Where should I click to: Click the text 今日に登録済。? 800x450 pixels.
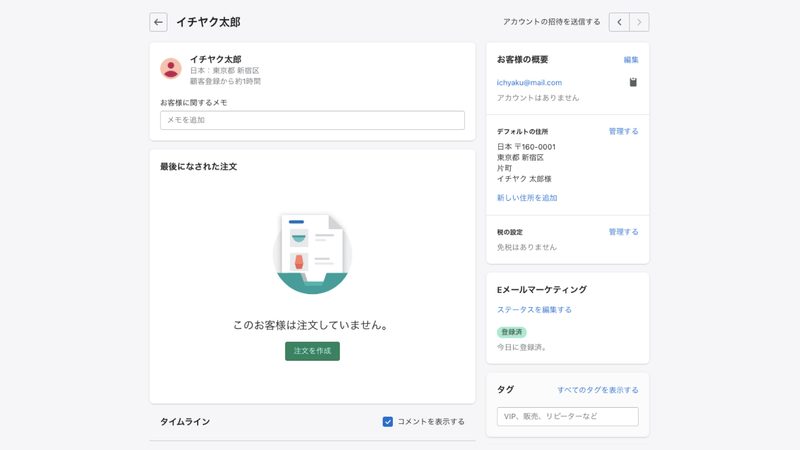(522, 347)
